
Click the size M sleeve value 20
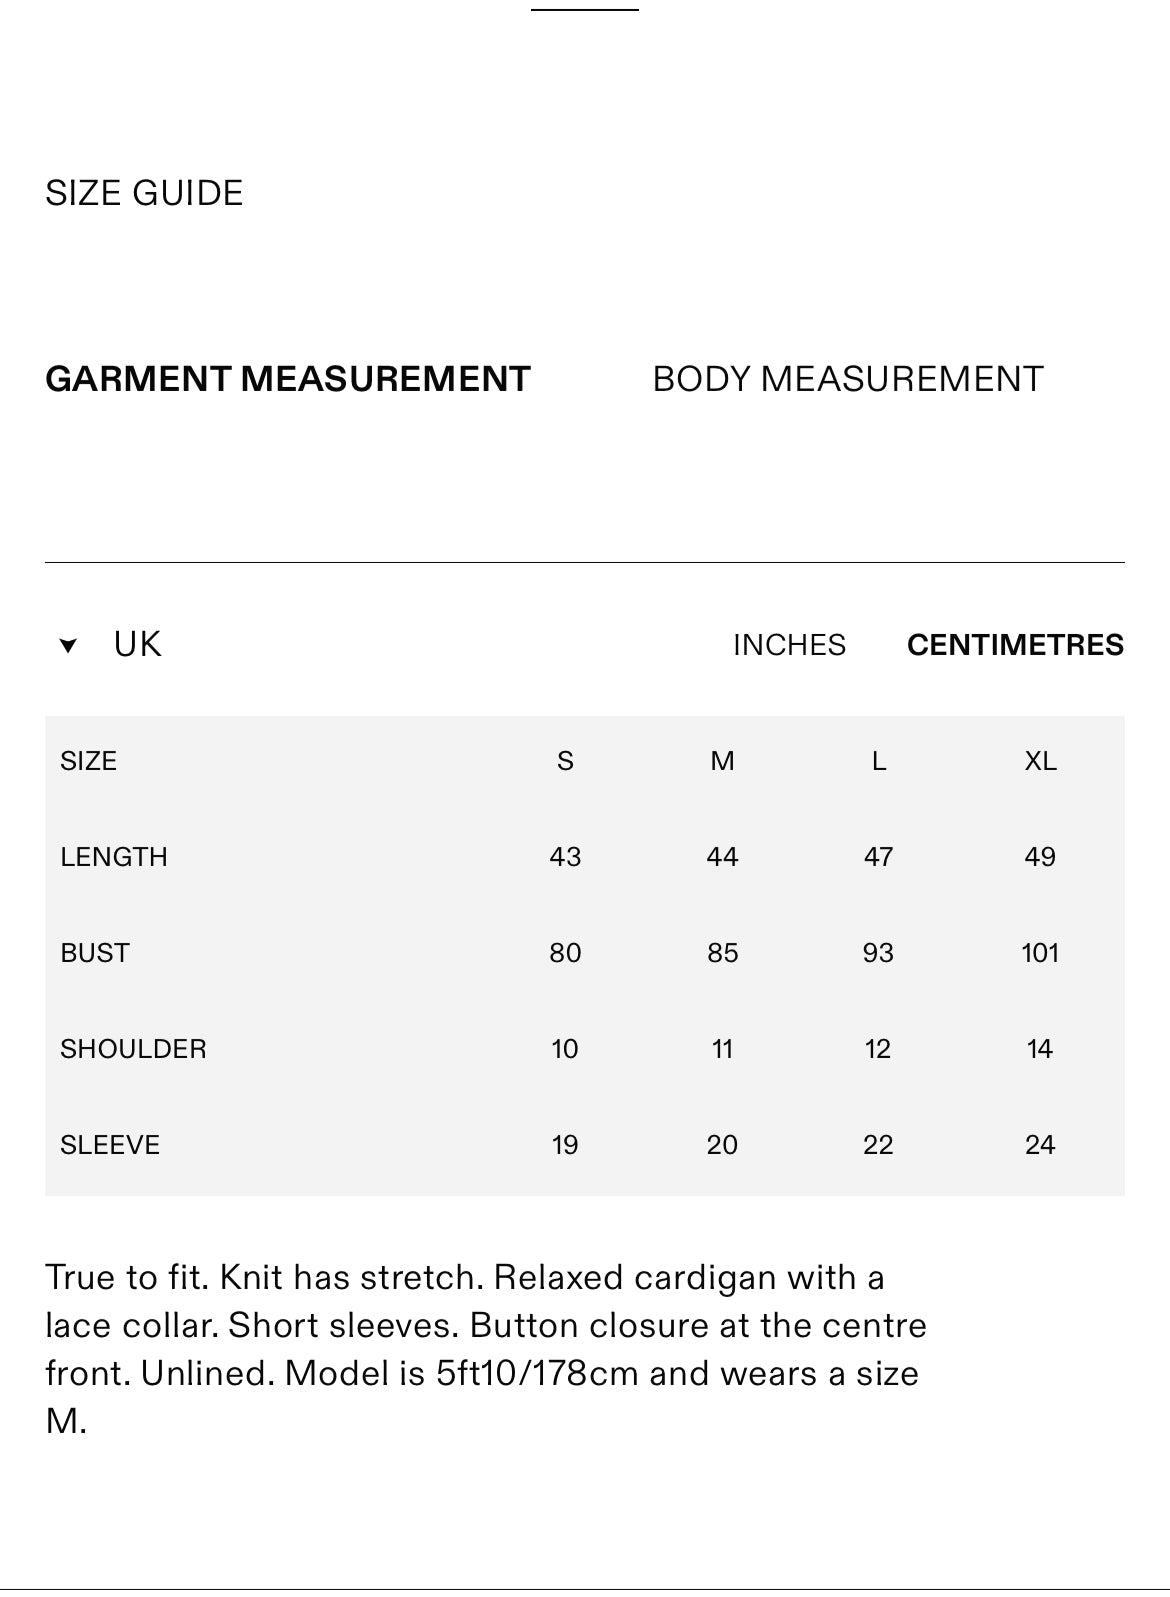click(x=722, y=1145)
